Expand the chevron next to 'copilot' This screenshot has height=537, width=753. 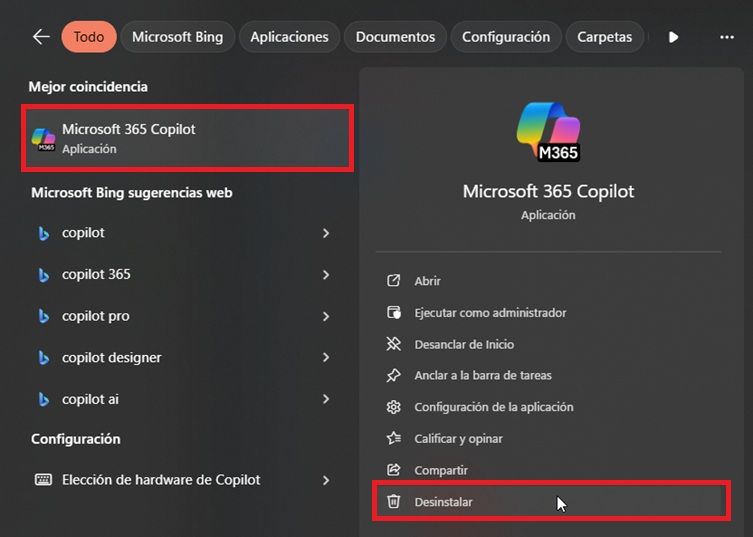pyautogui.click(x=326, y=233)
